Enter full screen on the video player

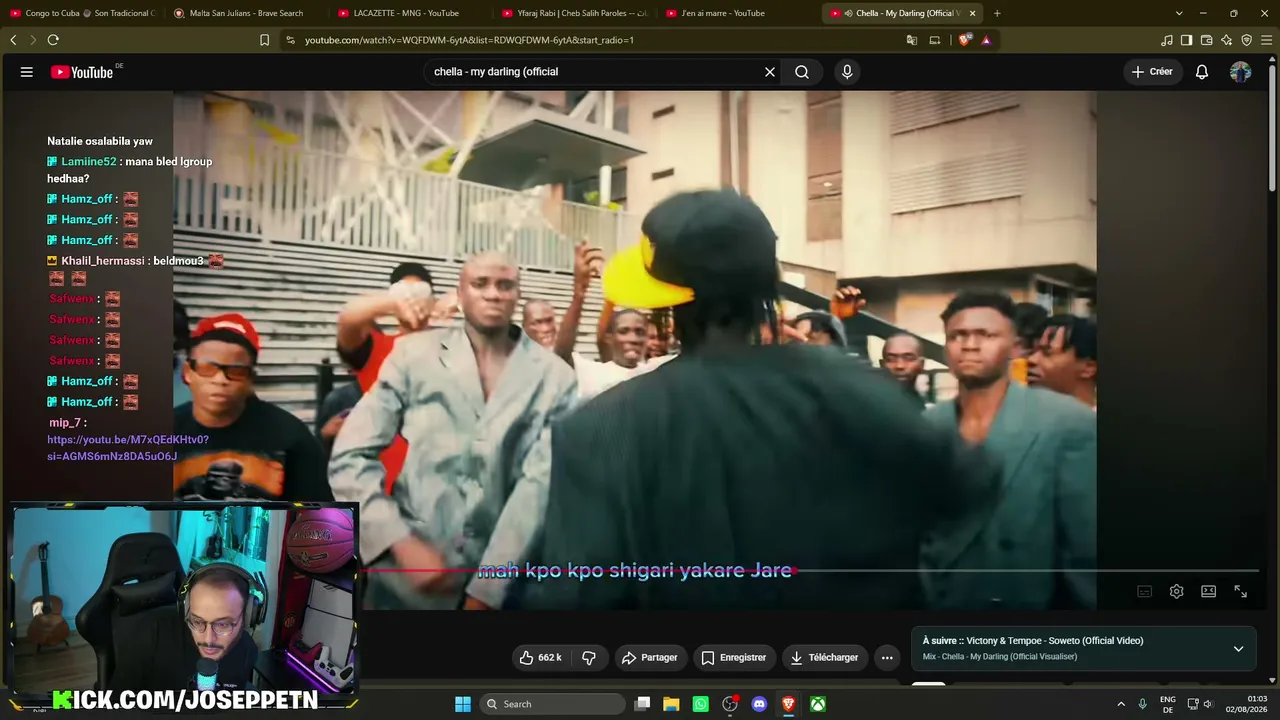point(1240,591)
